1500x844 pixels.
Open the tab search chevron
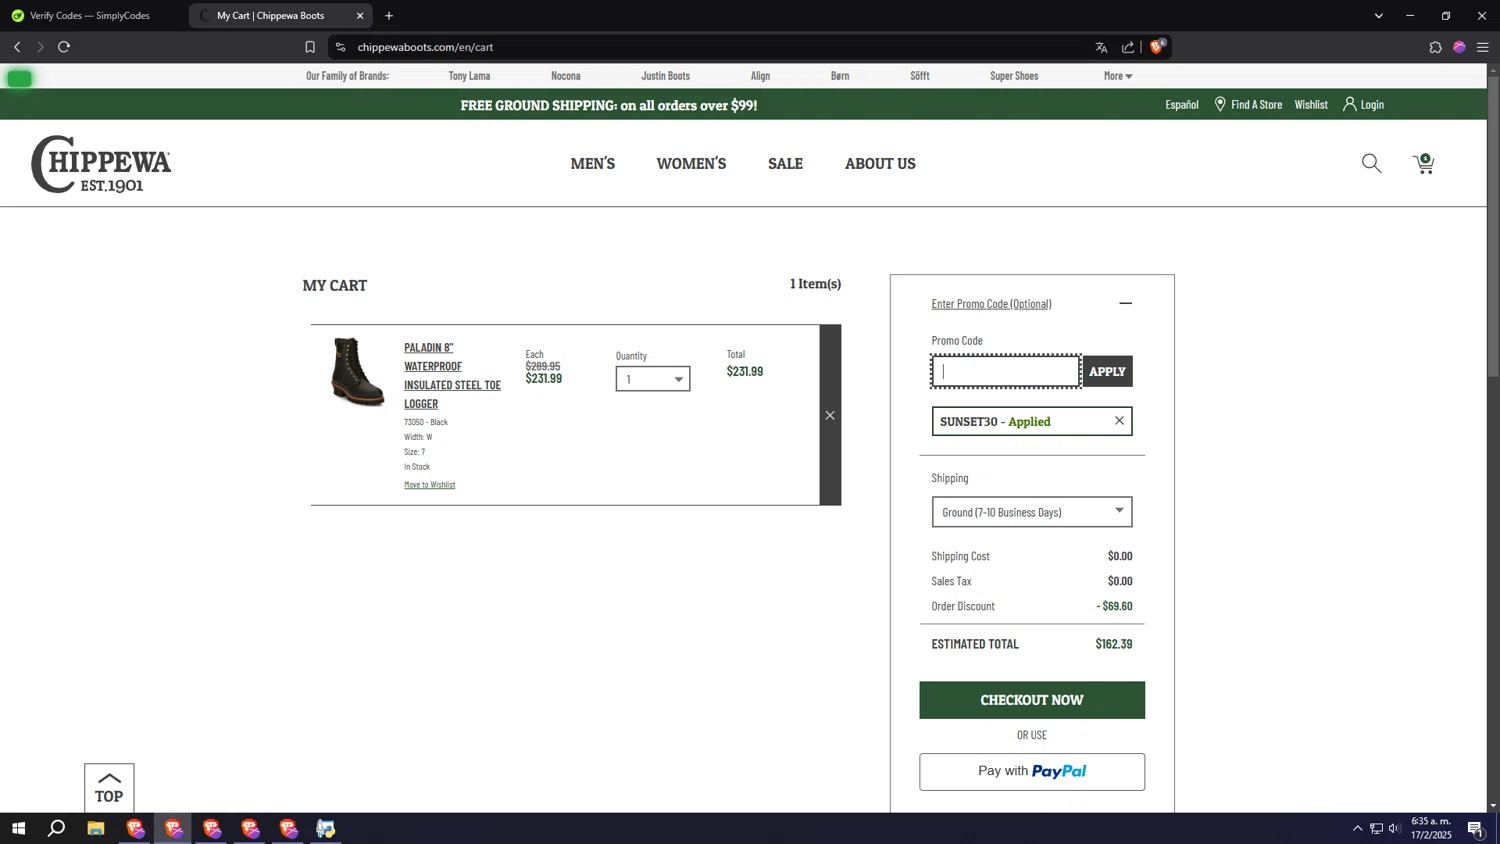[1378, 16]
